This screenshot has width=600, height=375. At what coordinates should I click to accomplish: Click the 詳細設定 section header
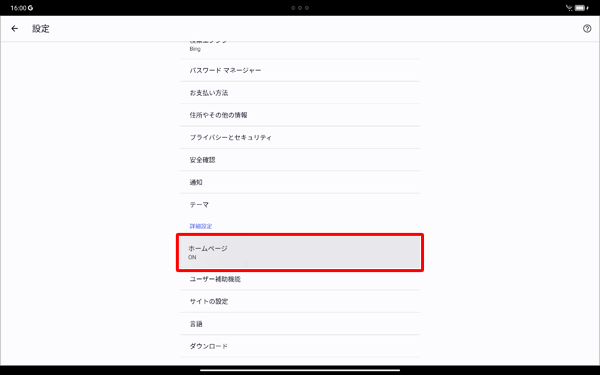point(201,226)
